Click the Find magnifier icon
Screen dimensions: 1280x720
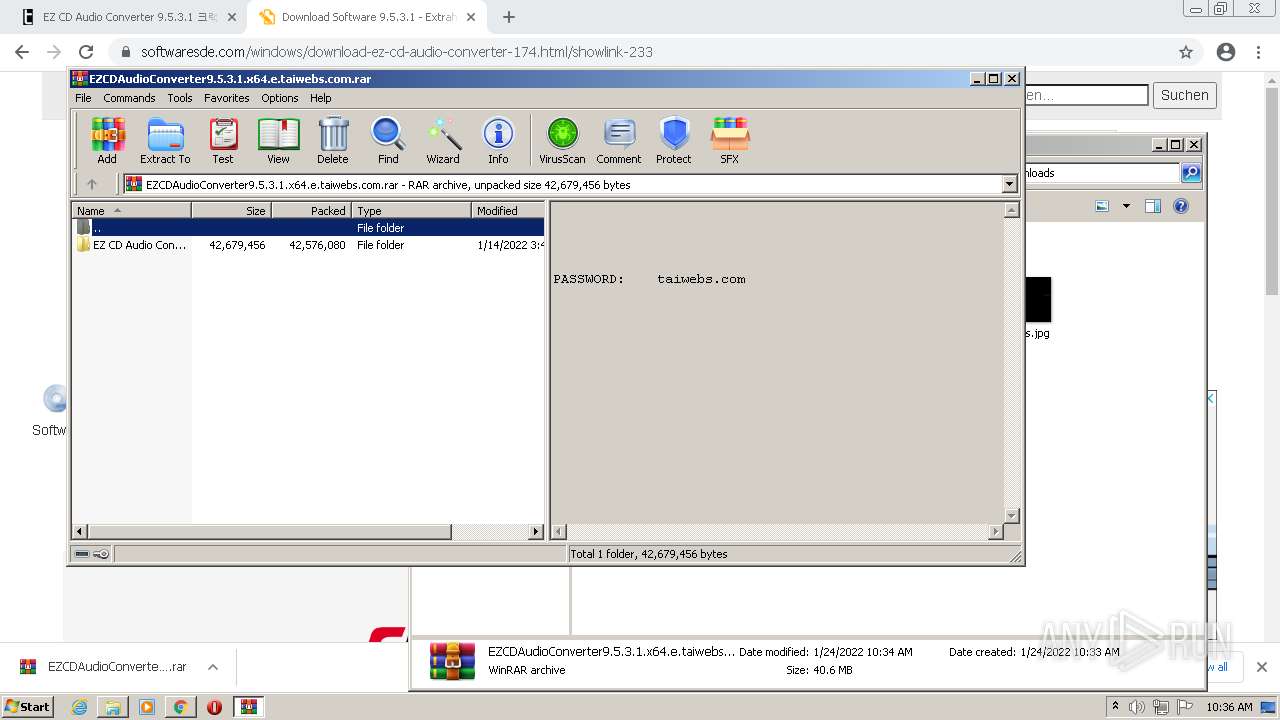(388, 140)
